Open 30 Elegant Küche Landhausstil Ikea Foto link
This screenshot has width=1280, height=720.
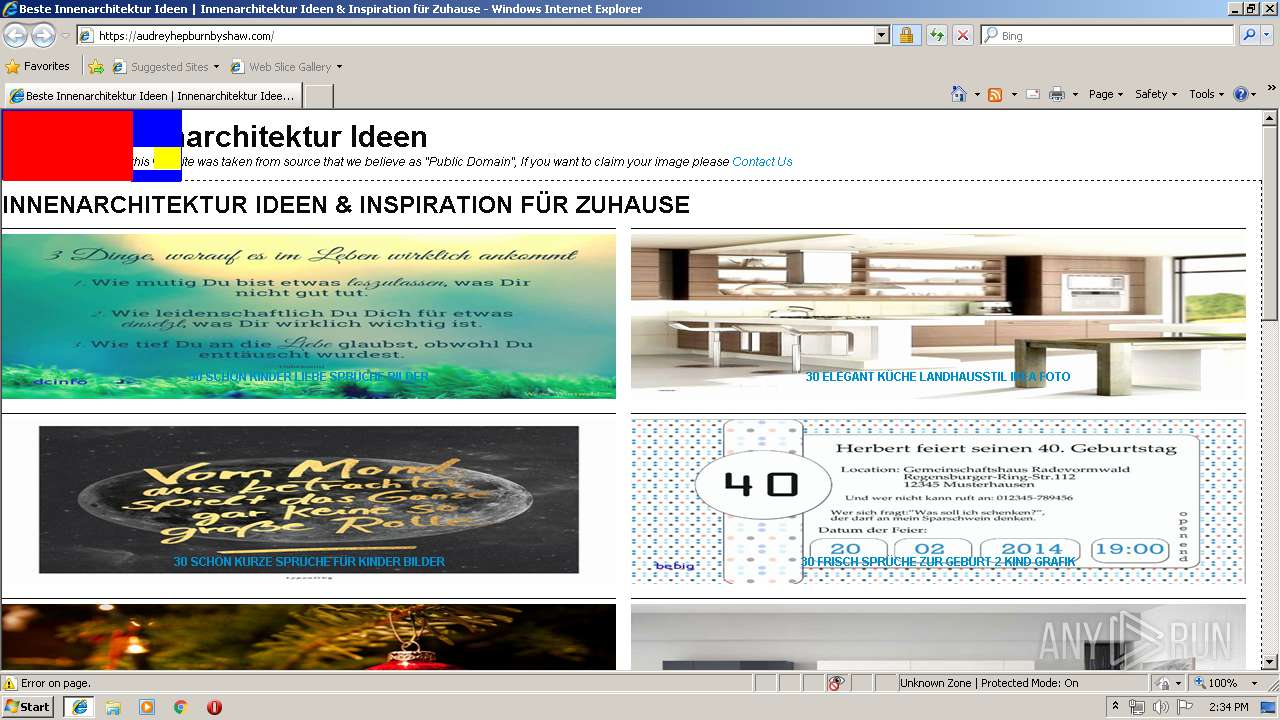(938, 377)
